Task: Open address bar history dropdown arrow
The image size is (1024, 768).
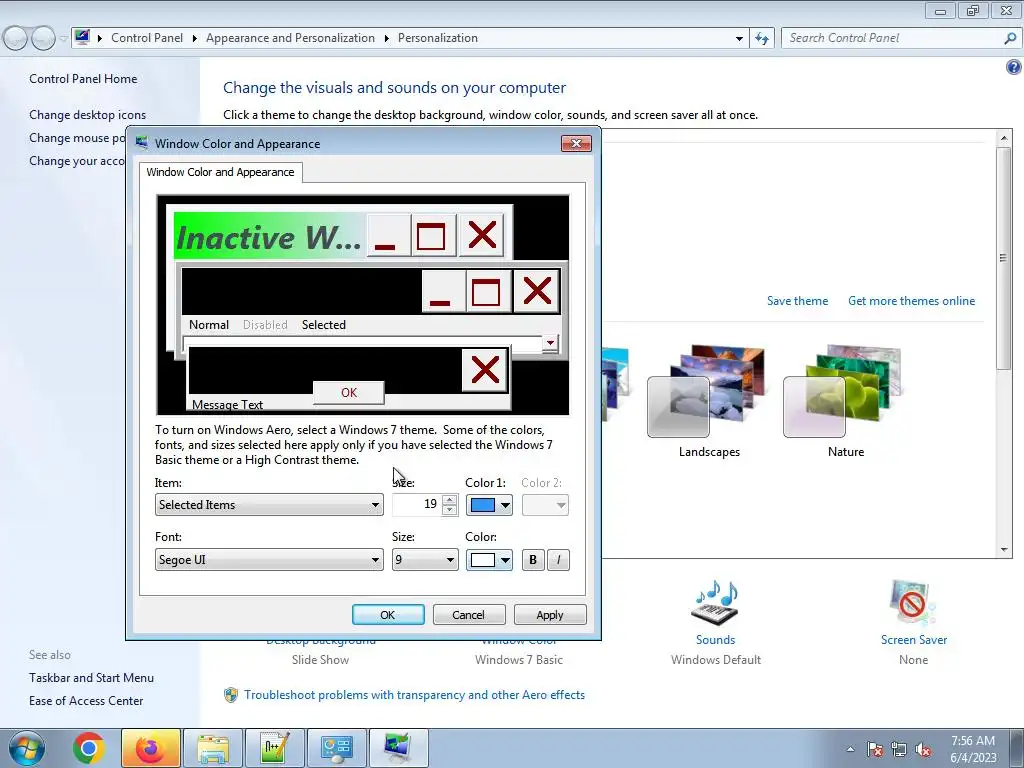Action: (739, 39)
